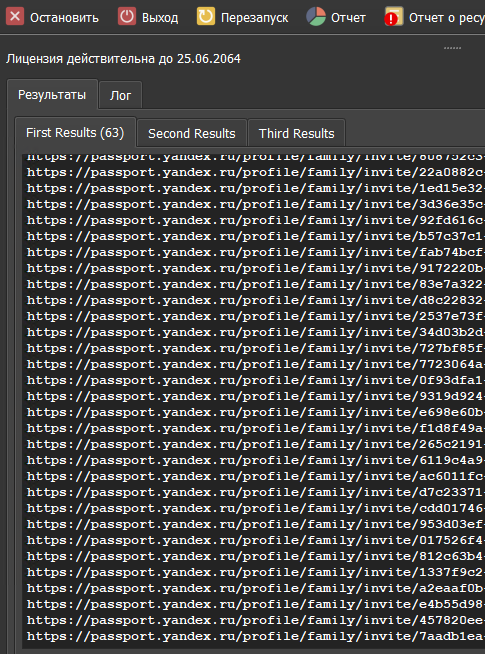Switch to the Результаты tab

point(52,95)
